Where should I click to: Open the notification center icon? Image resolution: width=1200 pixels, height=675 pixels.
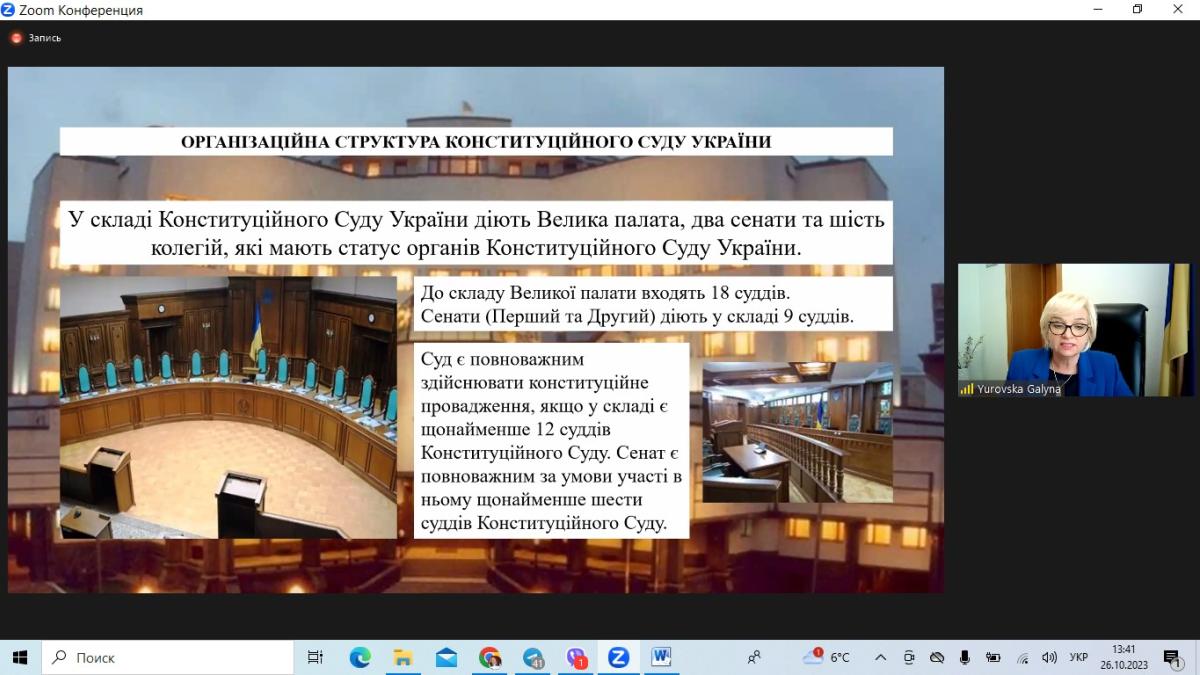(x=1172, y=657)
